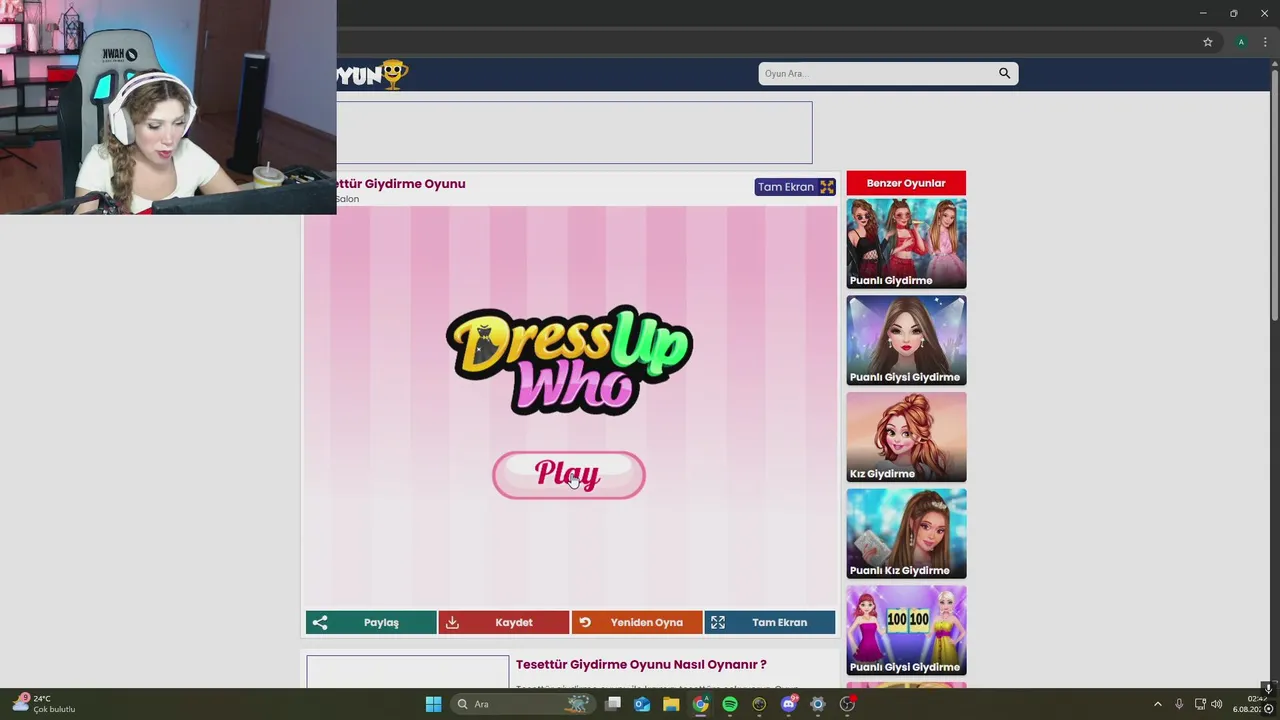Open the Chrome profile avatar
Screen dimensions: 1280x720
1241,42
